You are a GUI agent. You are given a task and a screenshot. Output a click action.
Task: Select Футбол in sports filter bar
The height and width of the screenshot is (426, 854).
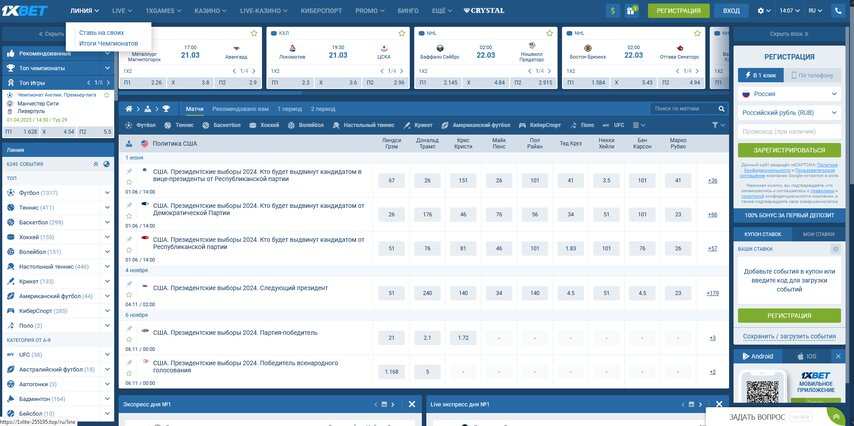[x=141, y=125]
